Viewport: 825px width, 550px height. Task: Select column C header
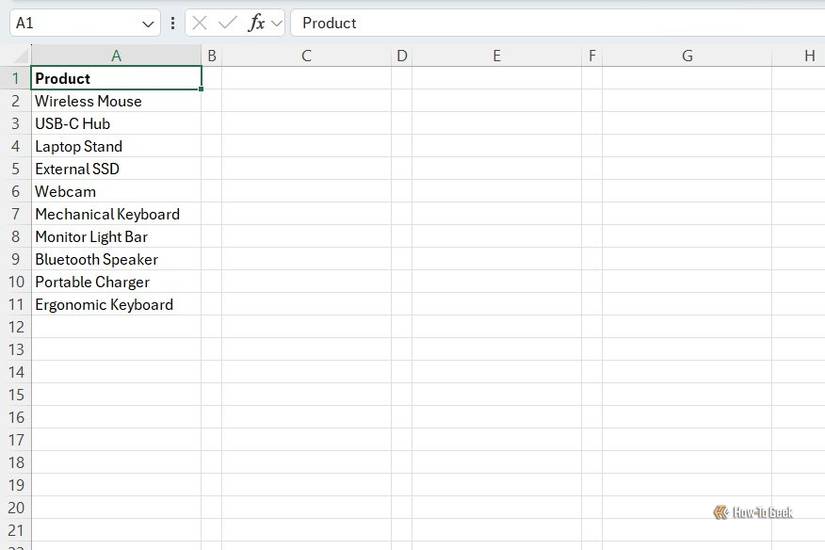point(307,56)
